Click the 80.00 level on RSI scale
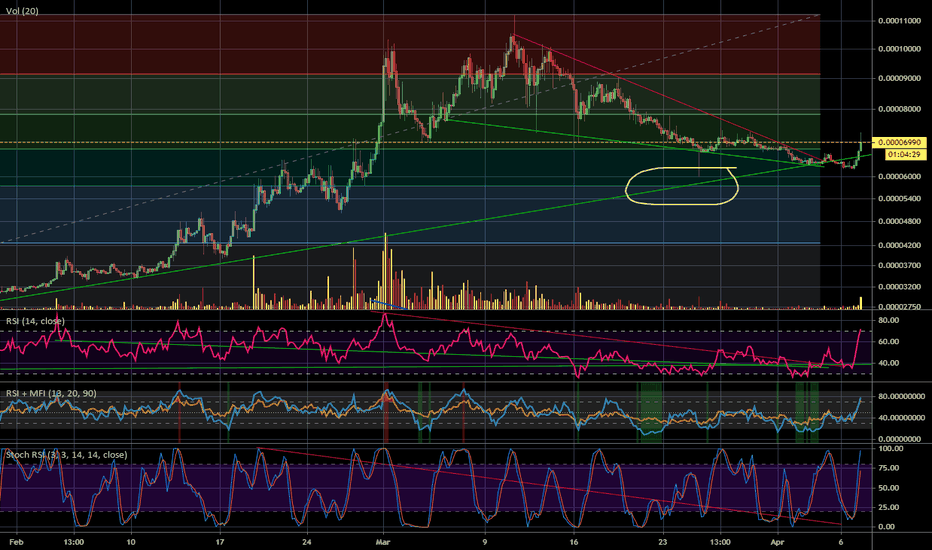The image size is (932, 550). click(x=888, y=320)
